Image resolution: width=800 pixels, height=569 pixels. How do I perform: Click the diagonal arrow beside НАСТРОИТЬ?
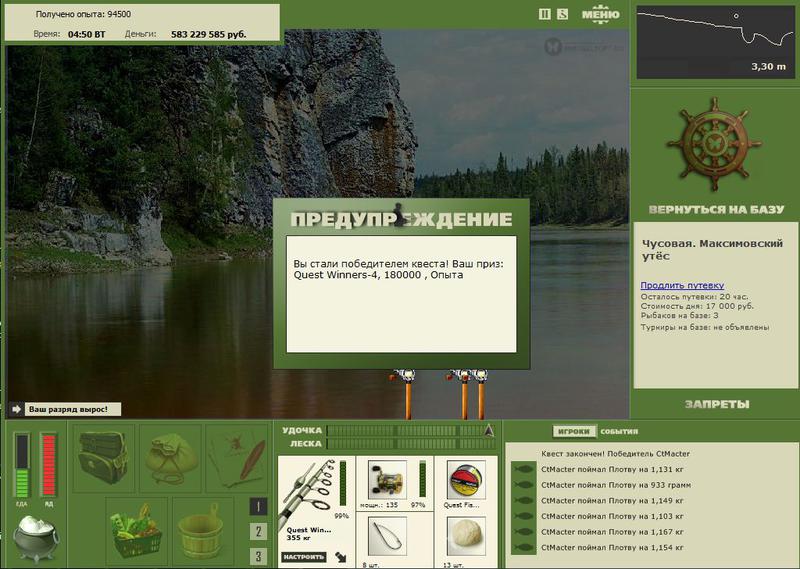341,557
